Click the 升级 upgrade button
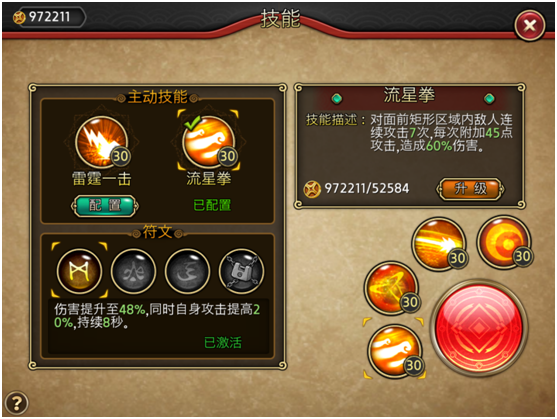The image size is (557, 419). (470, 189)
